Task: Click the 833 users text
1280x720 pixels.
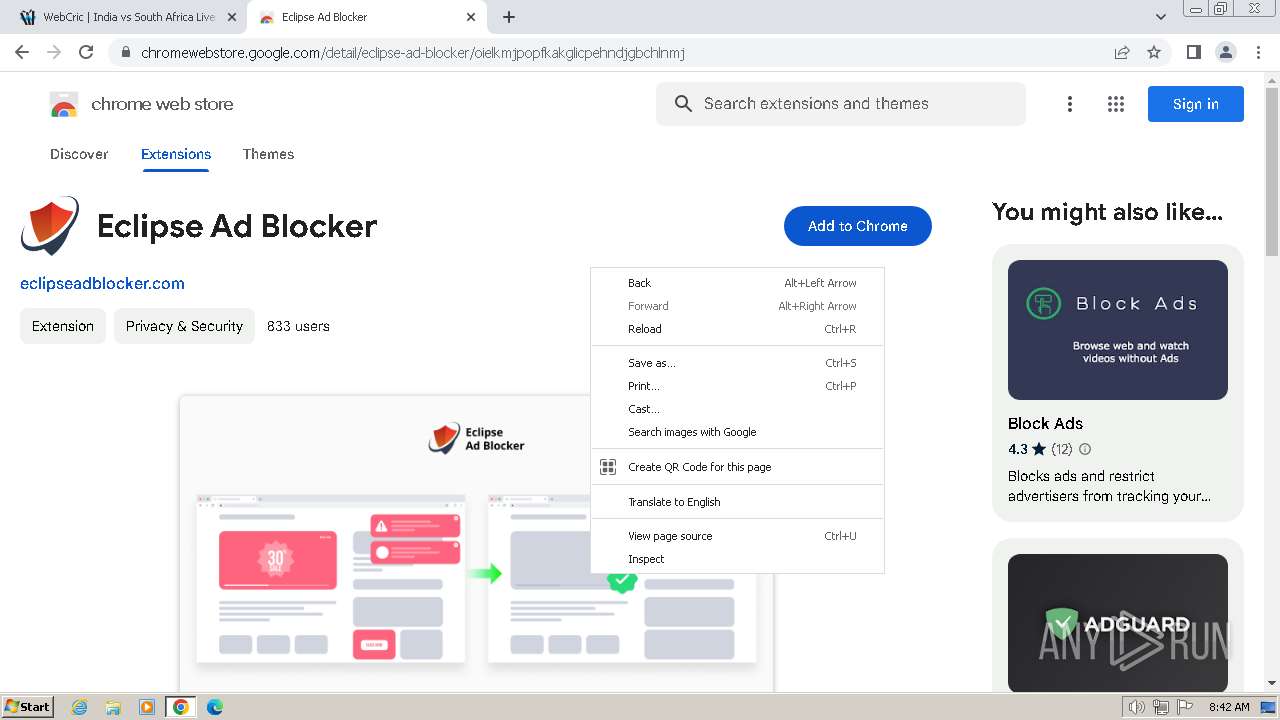Action: pos(298,326)
